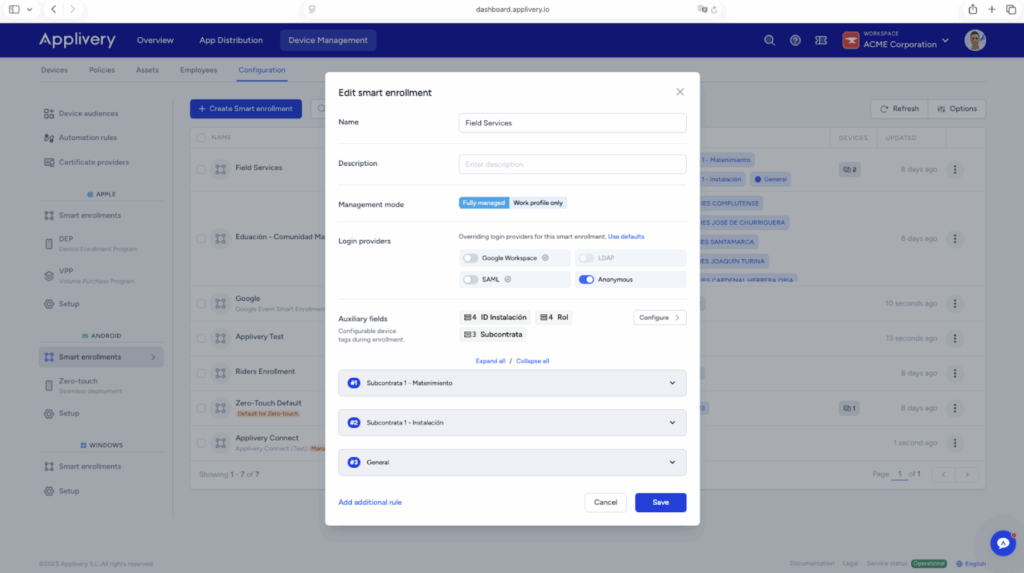Click the Safari share icon
The image size is (1024, 573).
pos(972,9)
